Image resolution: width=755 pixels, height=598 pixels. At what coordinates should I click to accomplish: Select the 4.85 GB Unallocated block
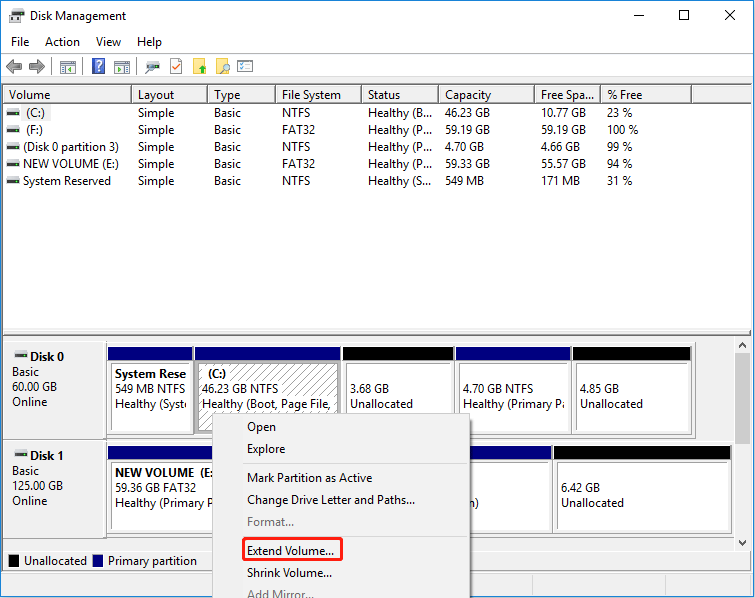(632, 390)
